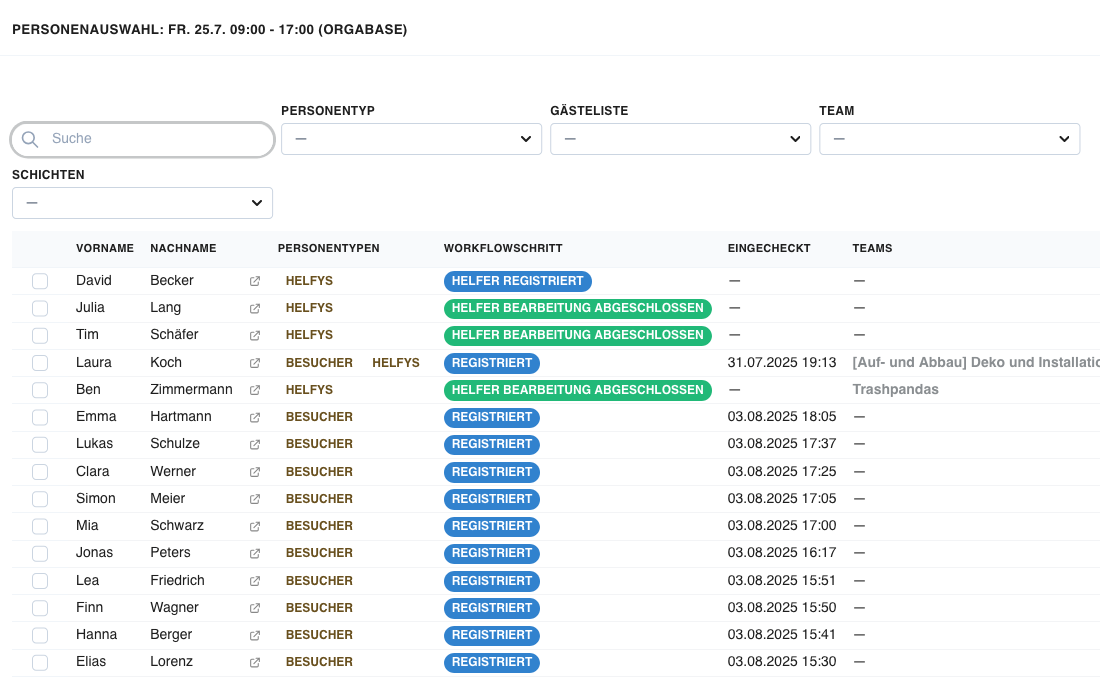Viewport: 1100px width, 680px height.
Task: Click the Teams column header
Action: [x=872, y=248]
